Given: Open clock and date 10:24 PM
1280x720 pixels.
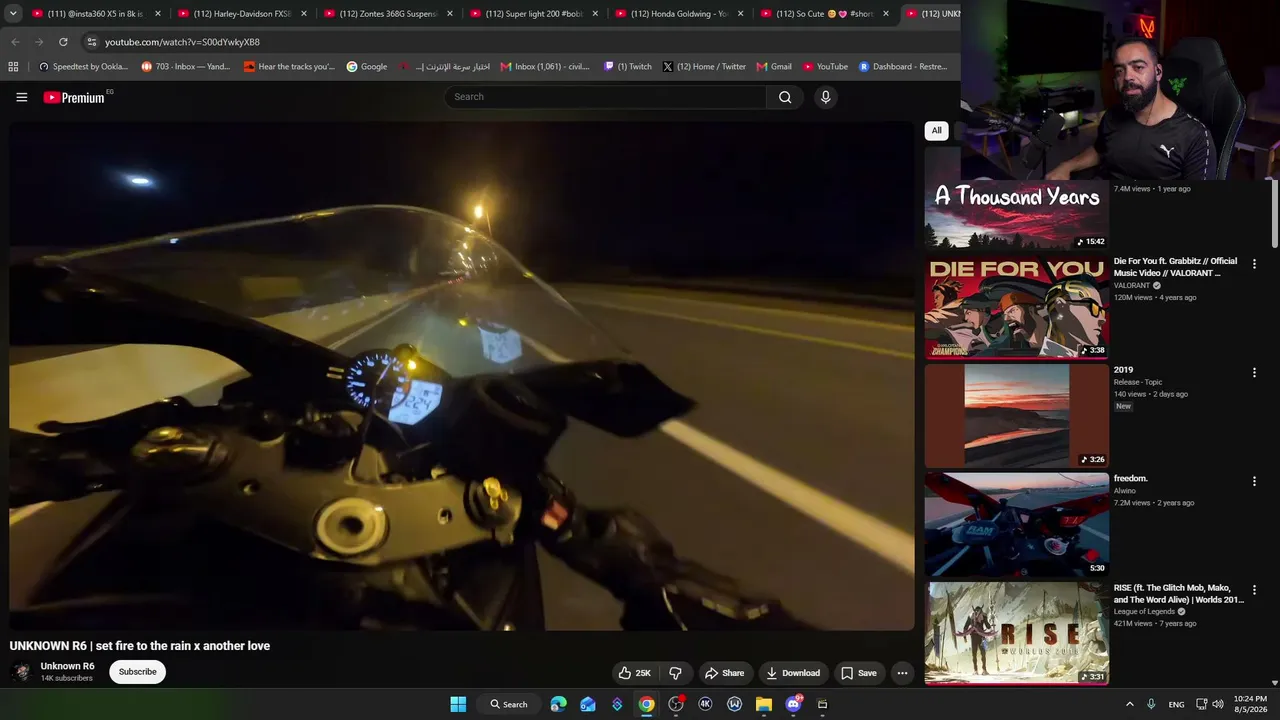Looking at the screenshot, I should point(1250,704).
